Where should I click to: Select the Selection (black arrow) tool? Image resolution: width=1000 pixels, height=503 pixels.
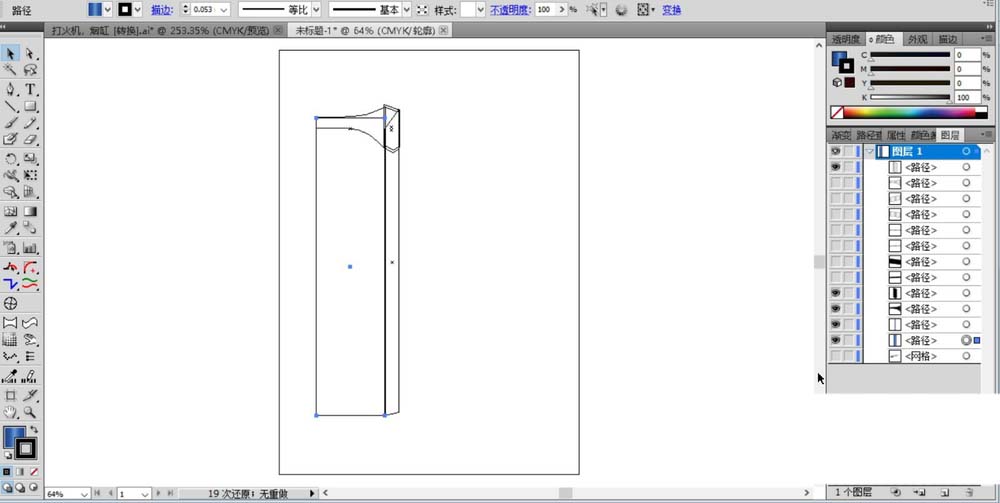[x=11, y=54]
